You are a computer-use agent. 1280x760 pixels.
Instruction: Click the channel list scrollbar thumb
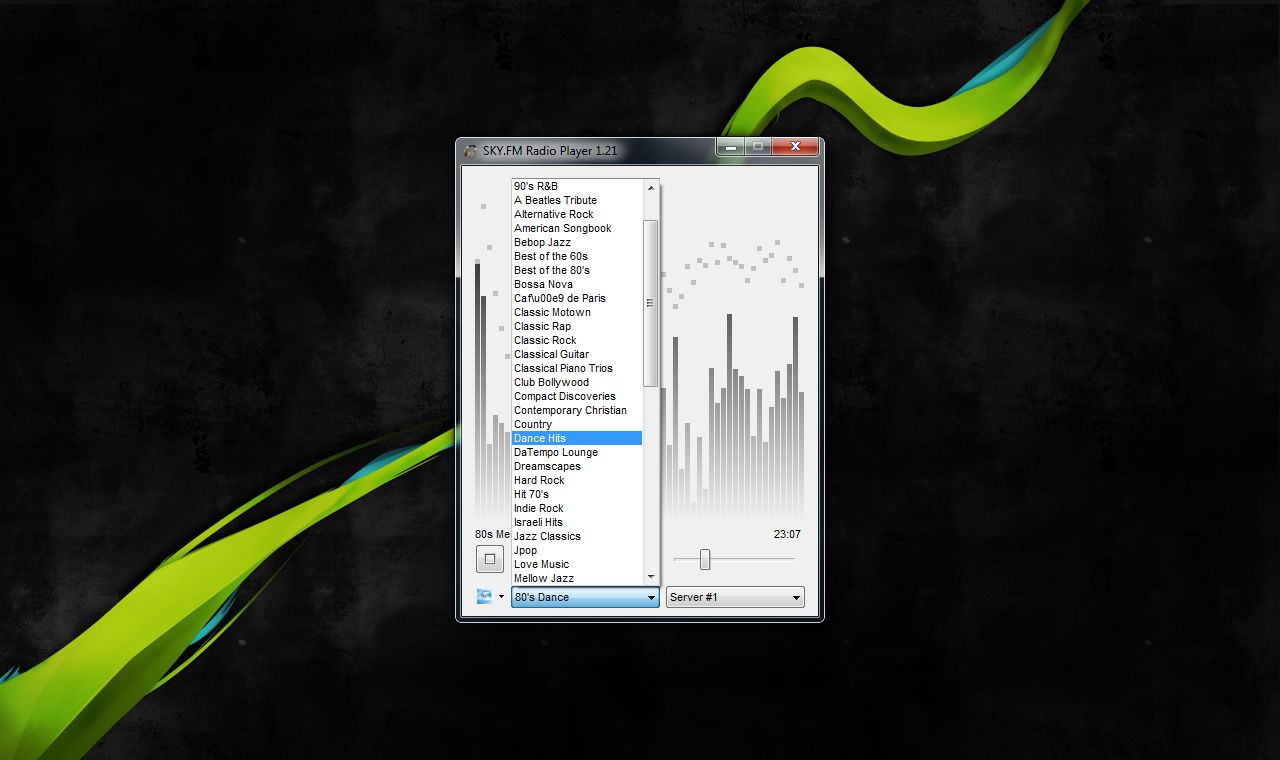coord(651,303)
